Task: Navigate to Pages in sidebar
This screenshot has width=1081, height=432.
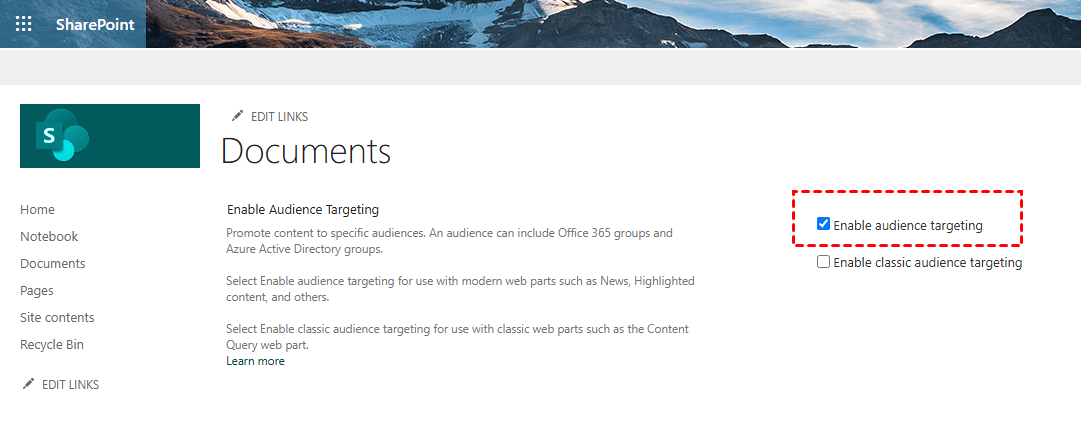Action: (x=37, y=291)
